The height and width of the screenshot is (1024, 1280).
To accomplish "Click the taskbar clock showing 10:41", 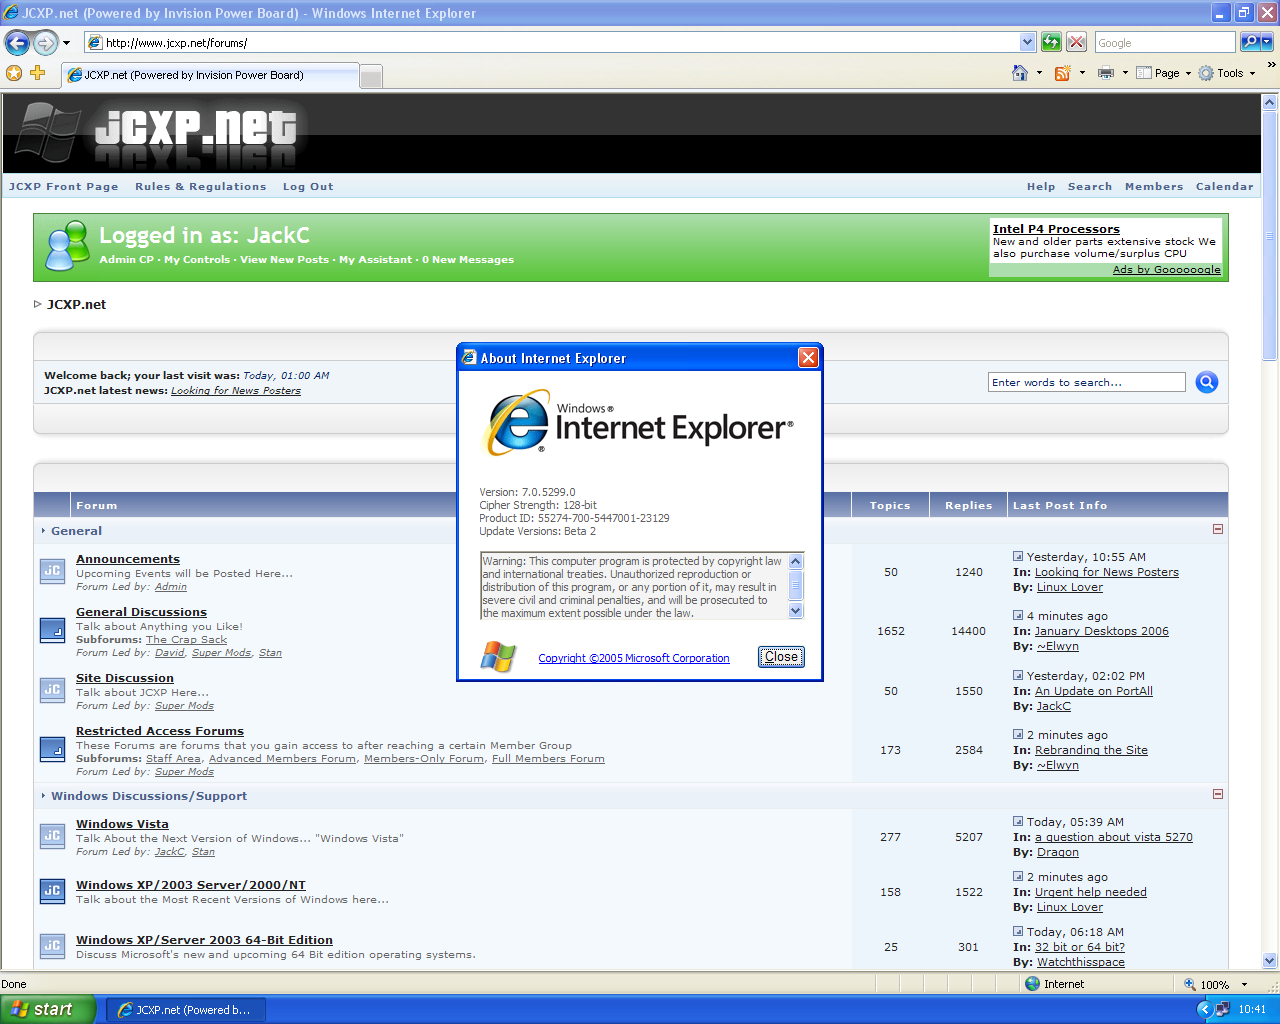I will [1252, 1010].
